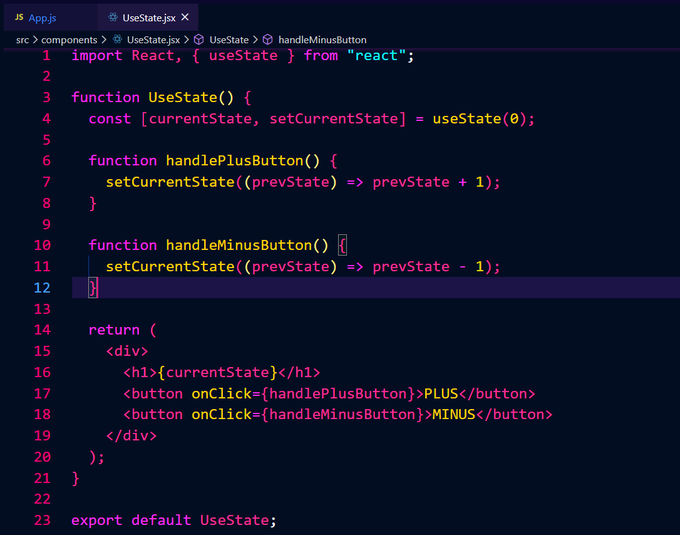Click useState inside the import braces

point(243,55)
